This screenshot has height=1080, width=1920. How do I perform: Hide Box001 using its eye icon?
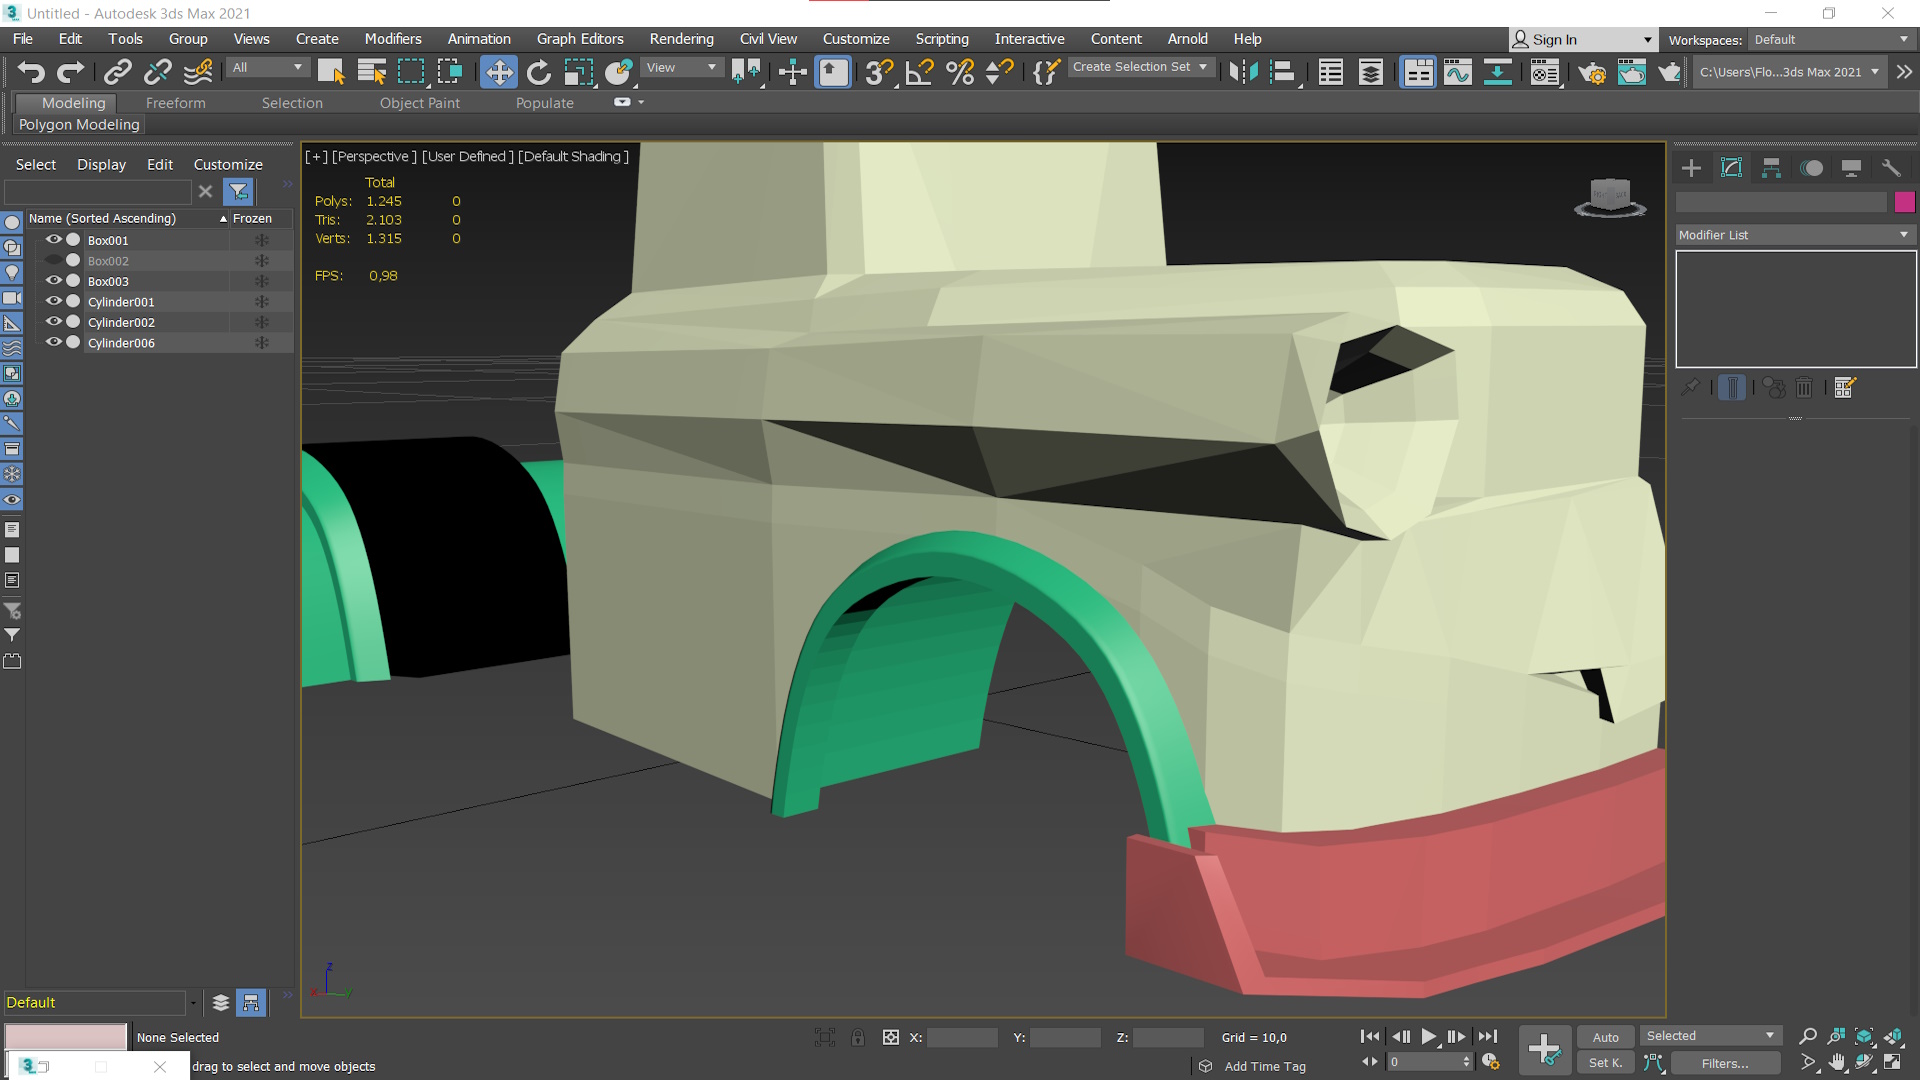coord(54,240)
